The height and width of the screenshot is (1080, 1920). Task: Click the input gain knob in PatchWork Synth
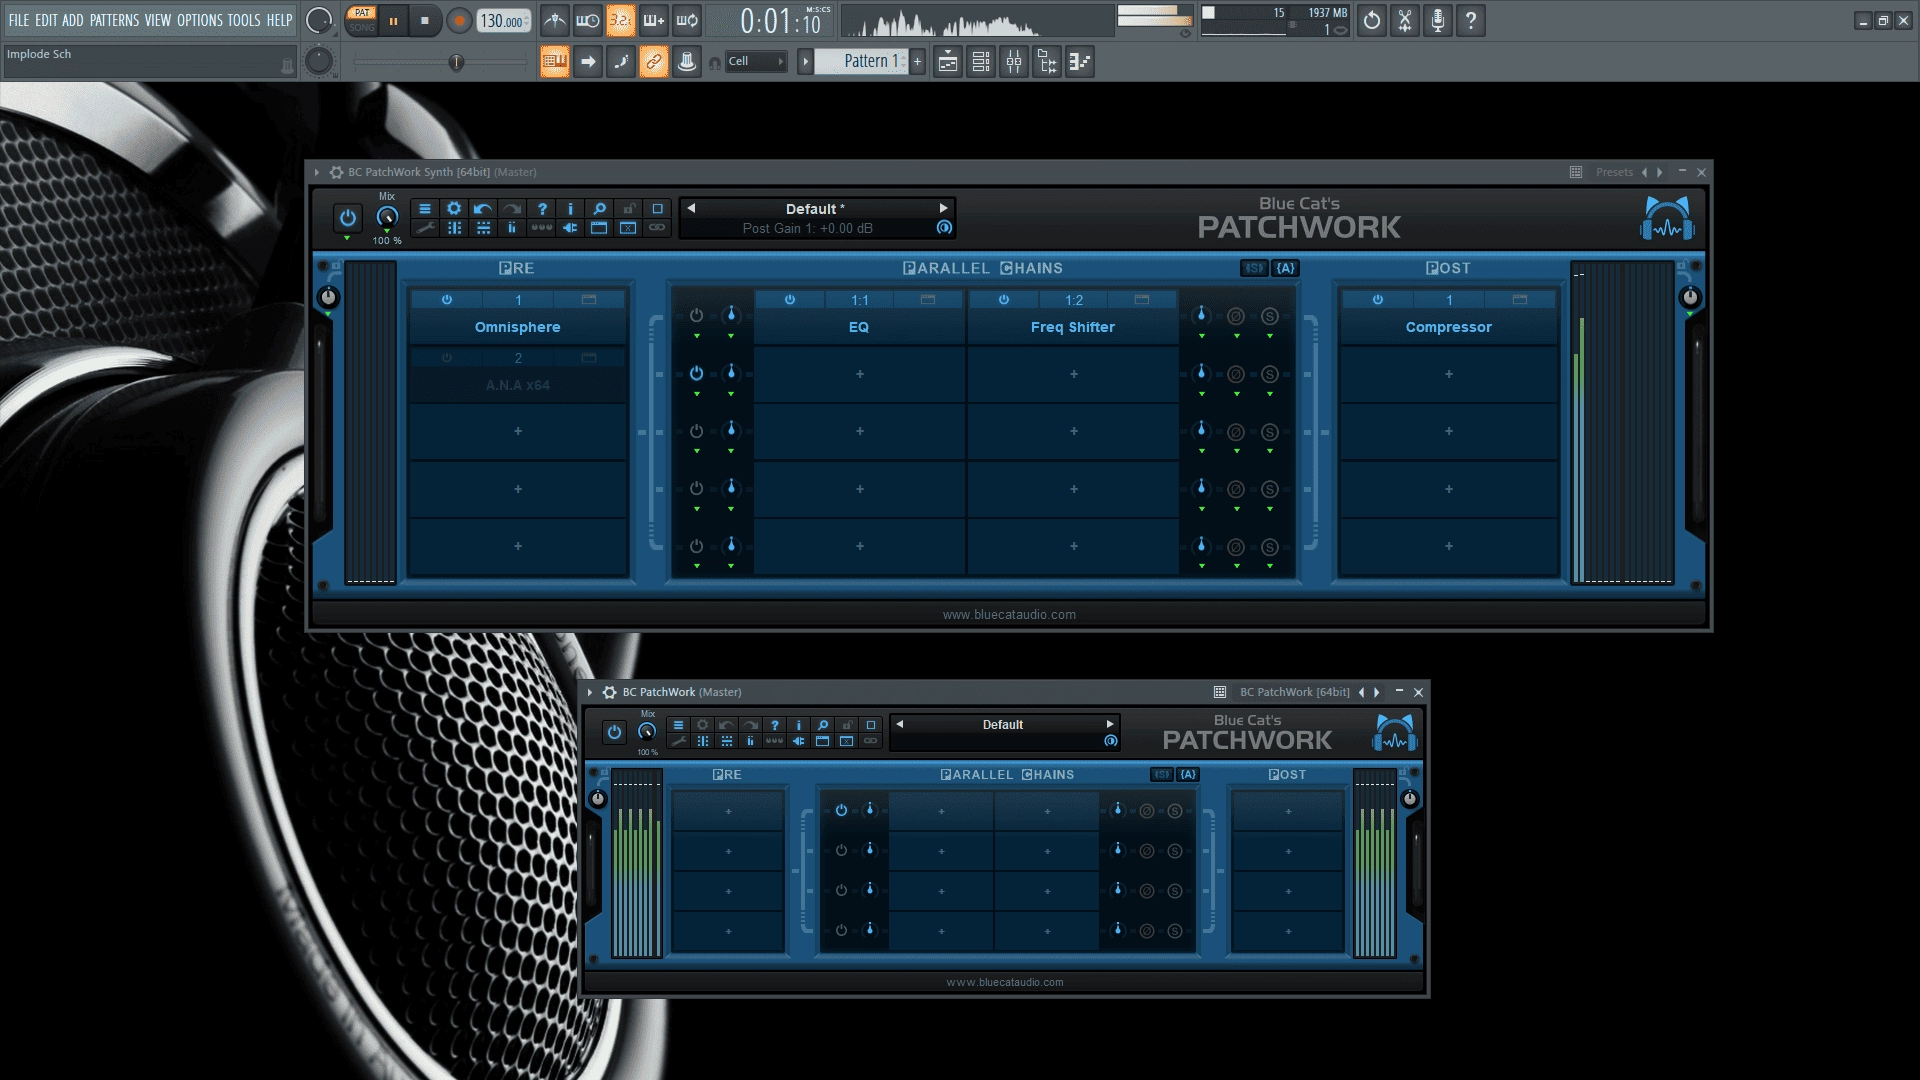[x=328, y=297]
